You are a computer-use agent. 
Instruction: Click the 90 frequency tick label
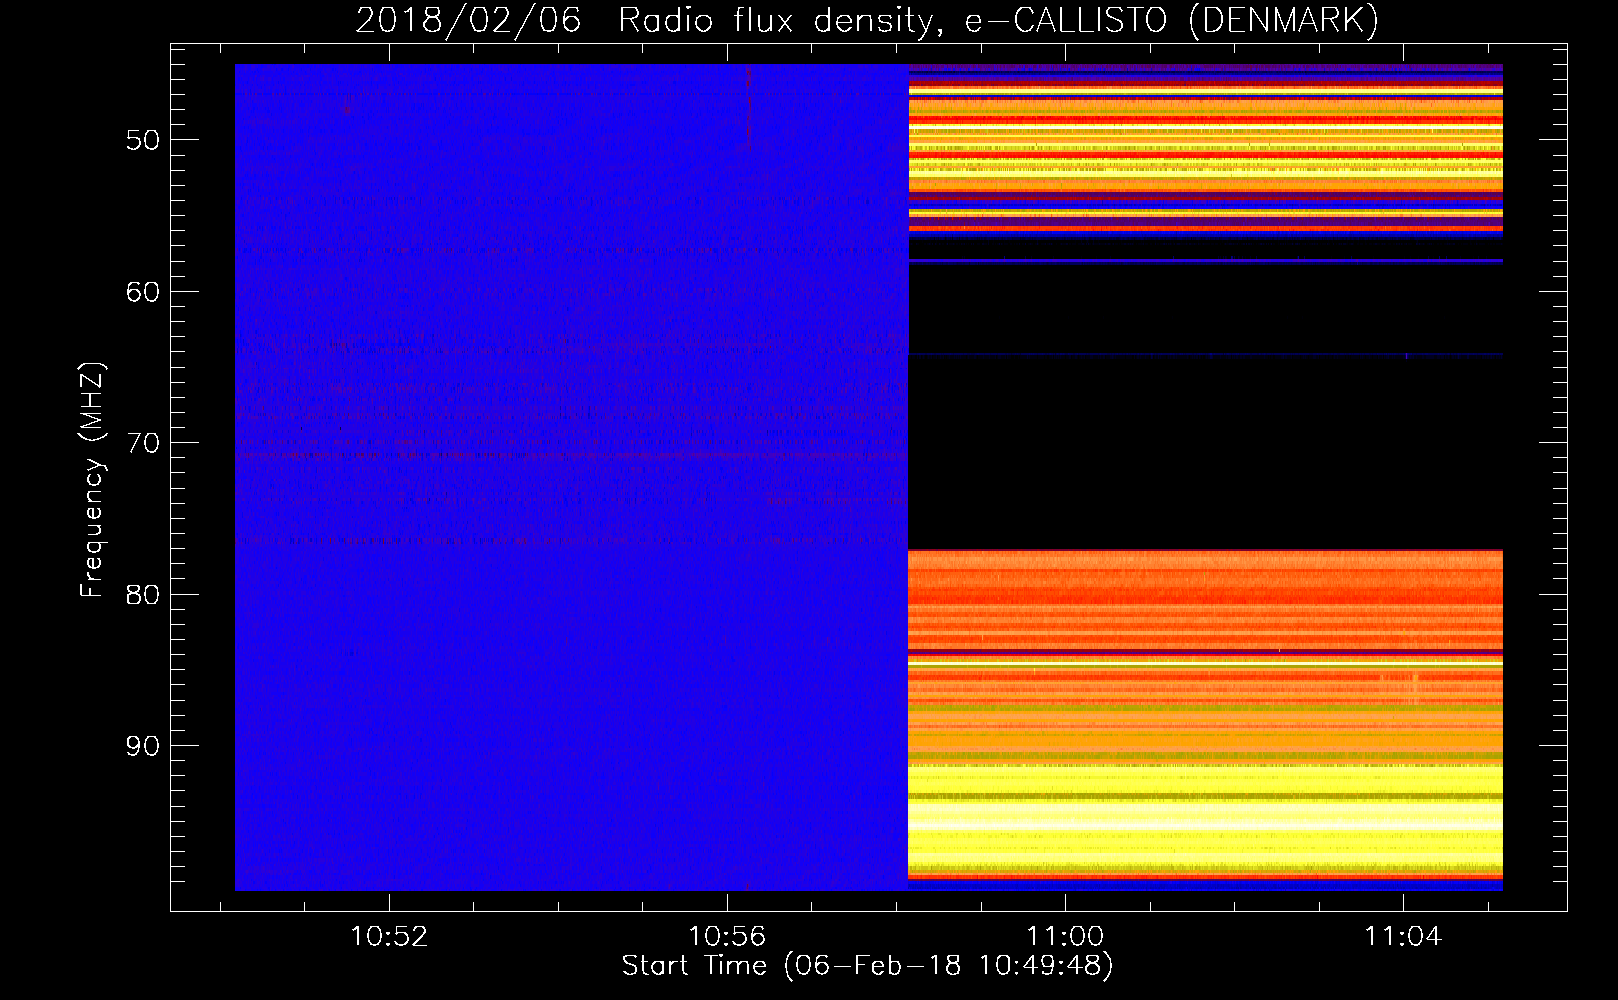tap(143, 746)
